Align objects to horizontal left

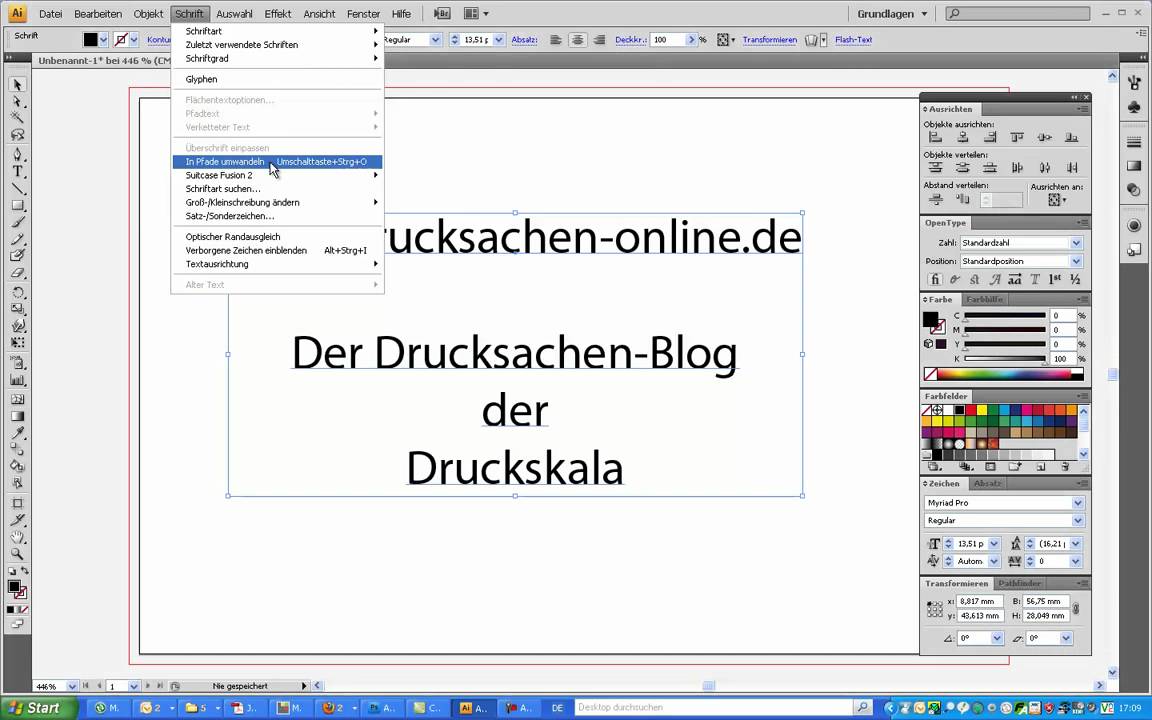935,137
